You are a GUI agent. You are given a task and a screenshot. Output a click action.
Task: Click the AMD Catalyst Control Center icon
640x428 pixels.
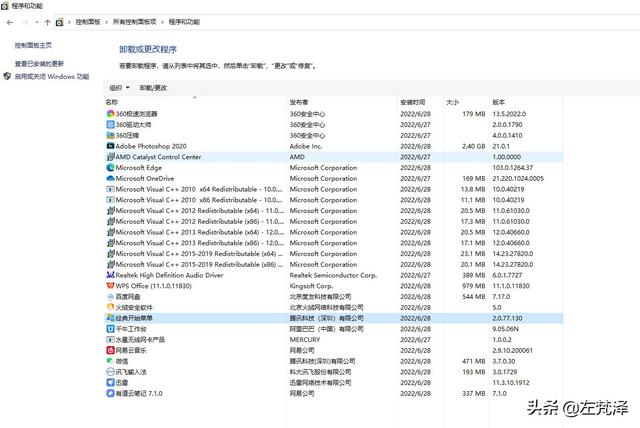click(x=110, y=157)
